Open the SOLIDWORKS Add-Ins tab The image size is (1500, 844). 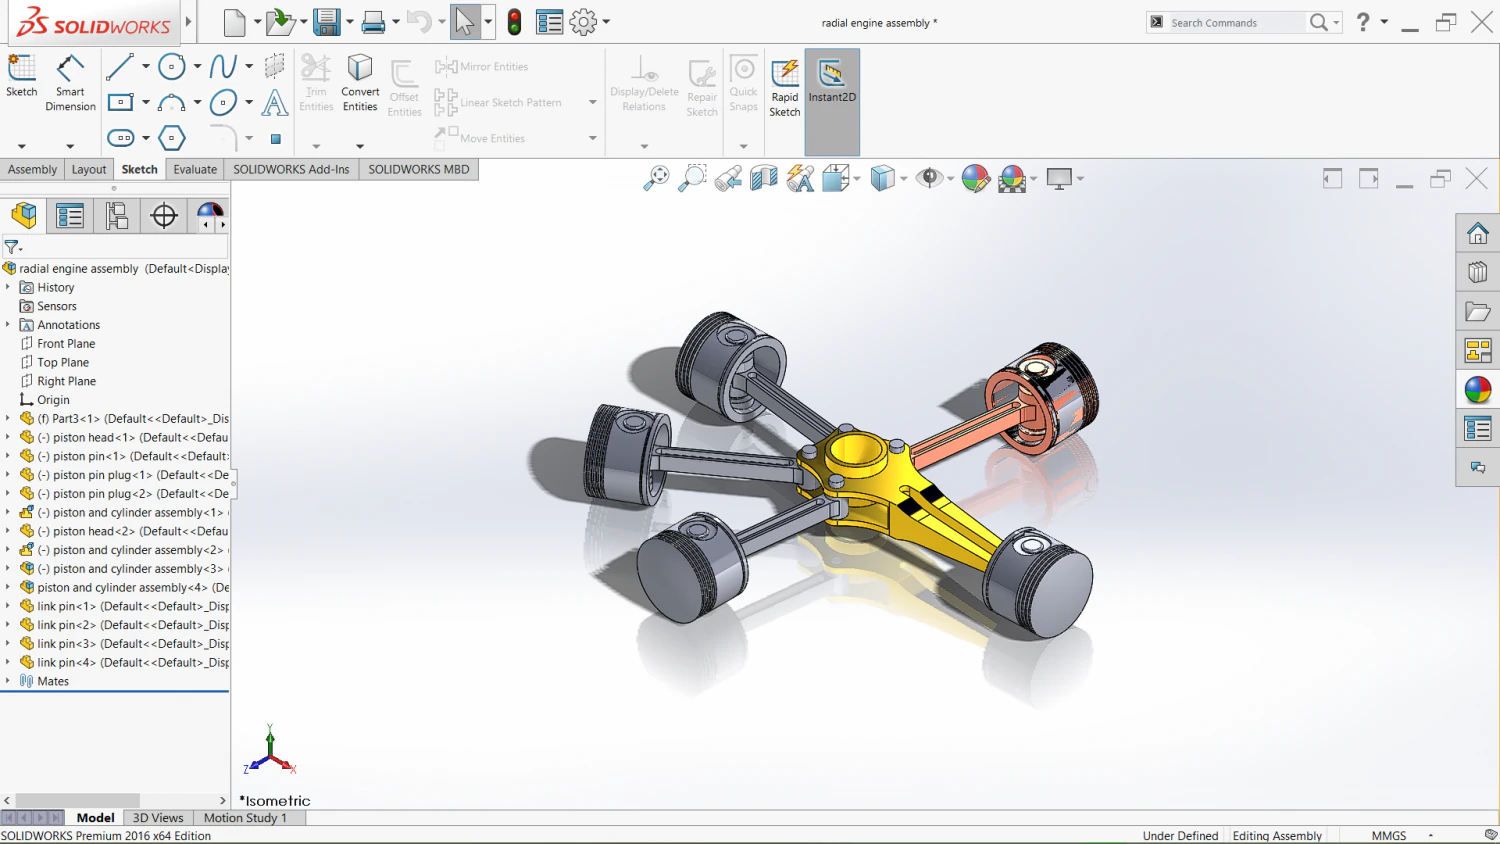point(291,169)
